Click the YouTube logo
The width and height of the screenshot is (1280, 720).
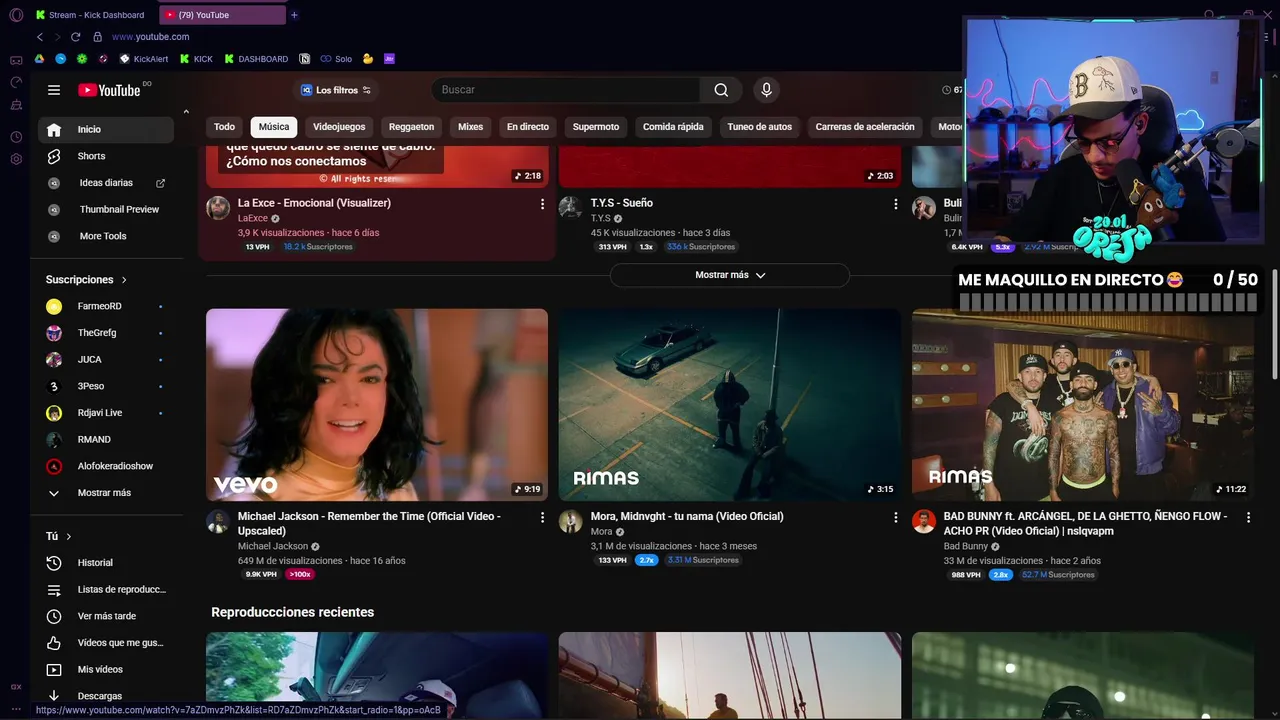(x=109, y=90)
